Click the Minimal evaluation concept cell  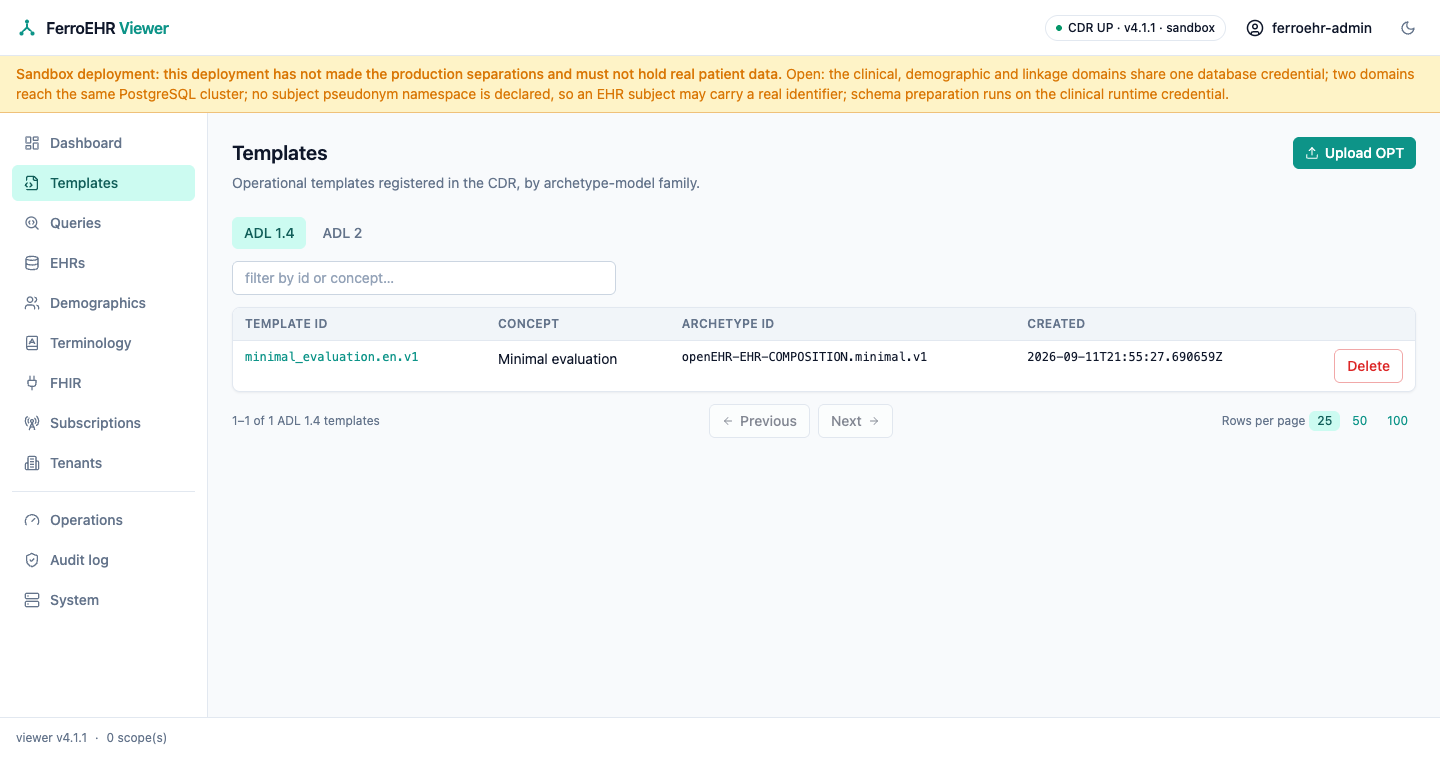click(x=557, y=359)
